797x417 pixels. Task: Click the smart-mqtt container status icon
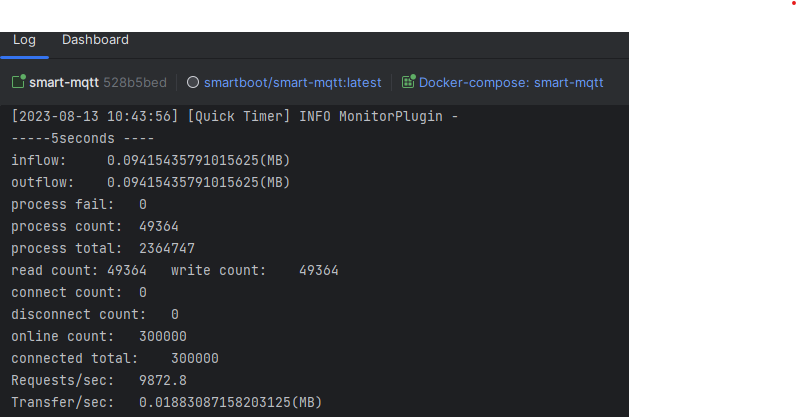18,82
